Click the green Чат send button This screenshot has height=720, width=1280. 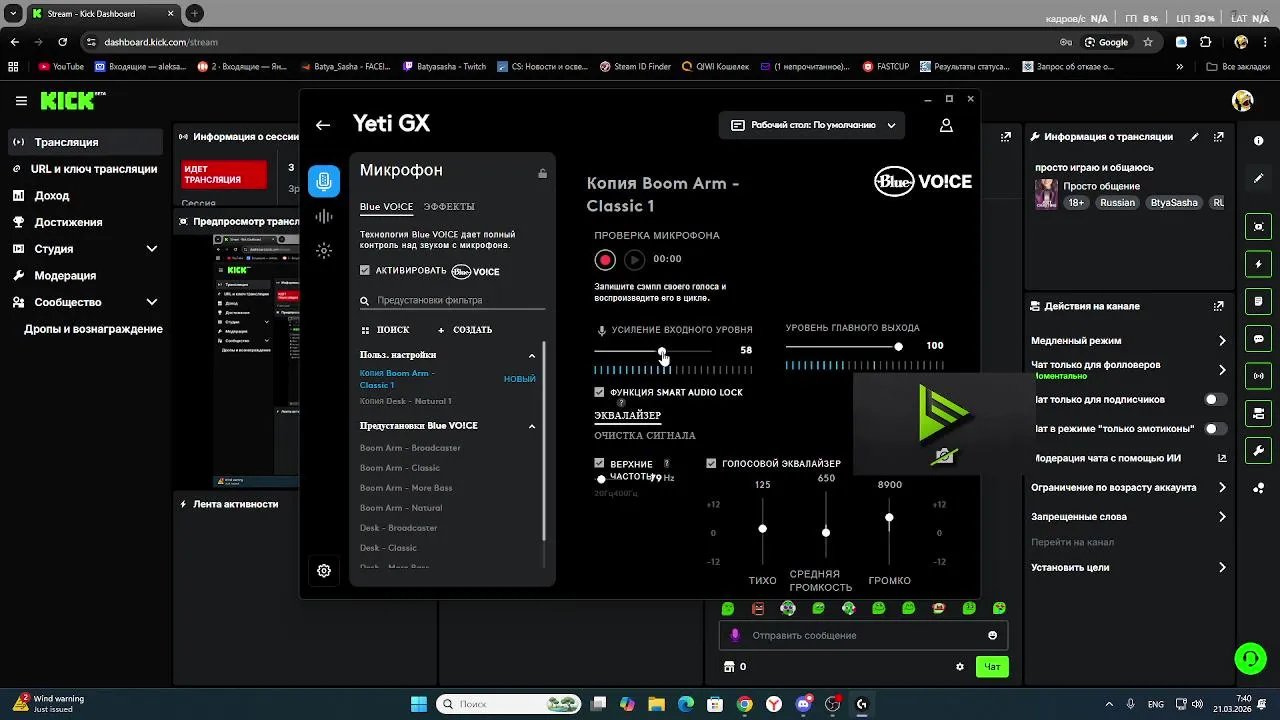point(992,667)
